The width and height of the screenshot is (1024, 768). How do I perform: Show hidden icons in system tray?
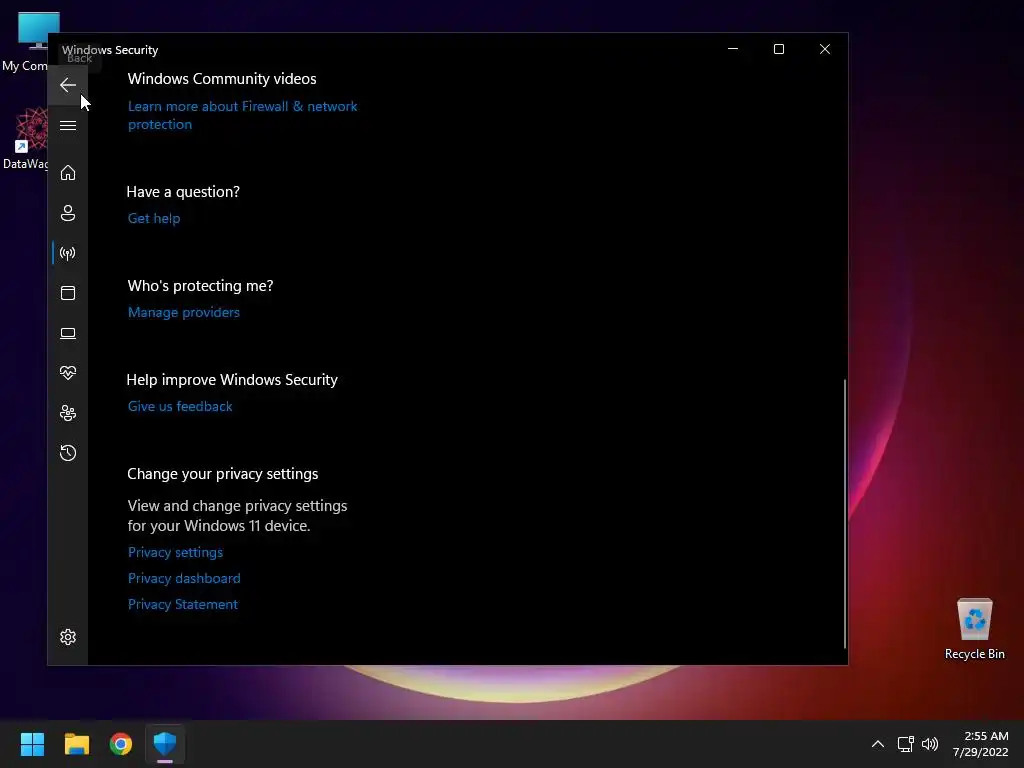(x=878, y=744)
